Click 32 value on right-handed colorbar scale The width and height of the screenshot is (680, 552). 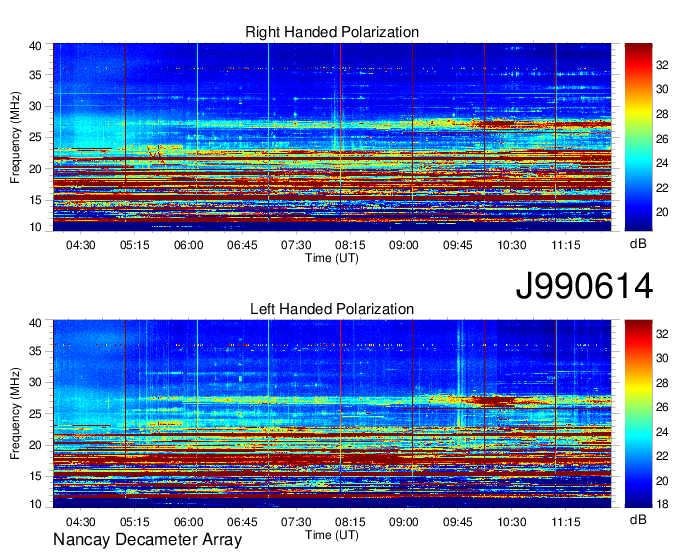(x=662, y=65)
